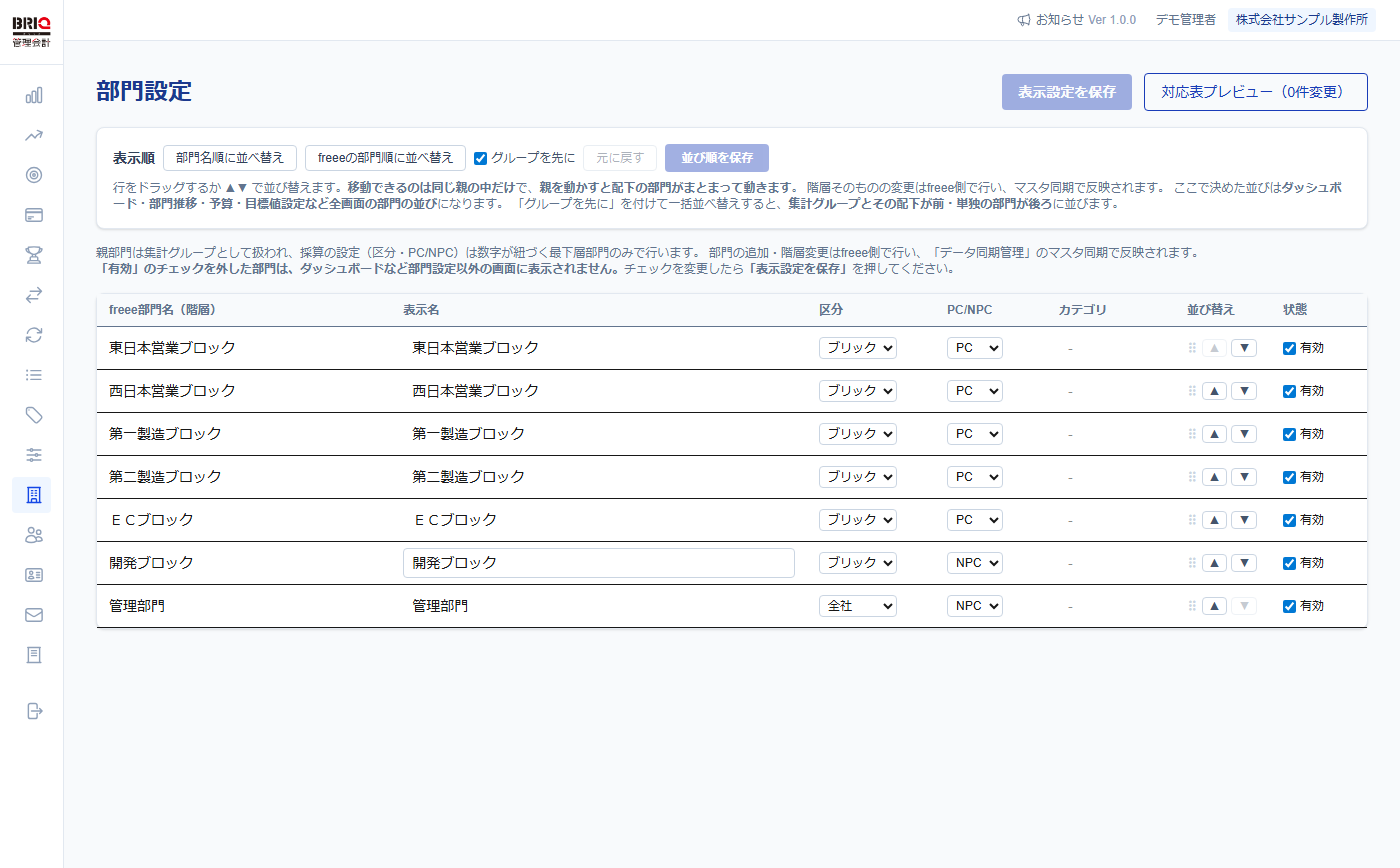
Task: Move 管理部門 up with ▲ button
Action: coord(1214,606)
